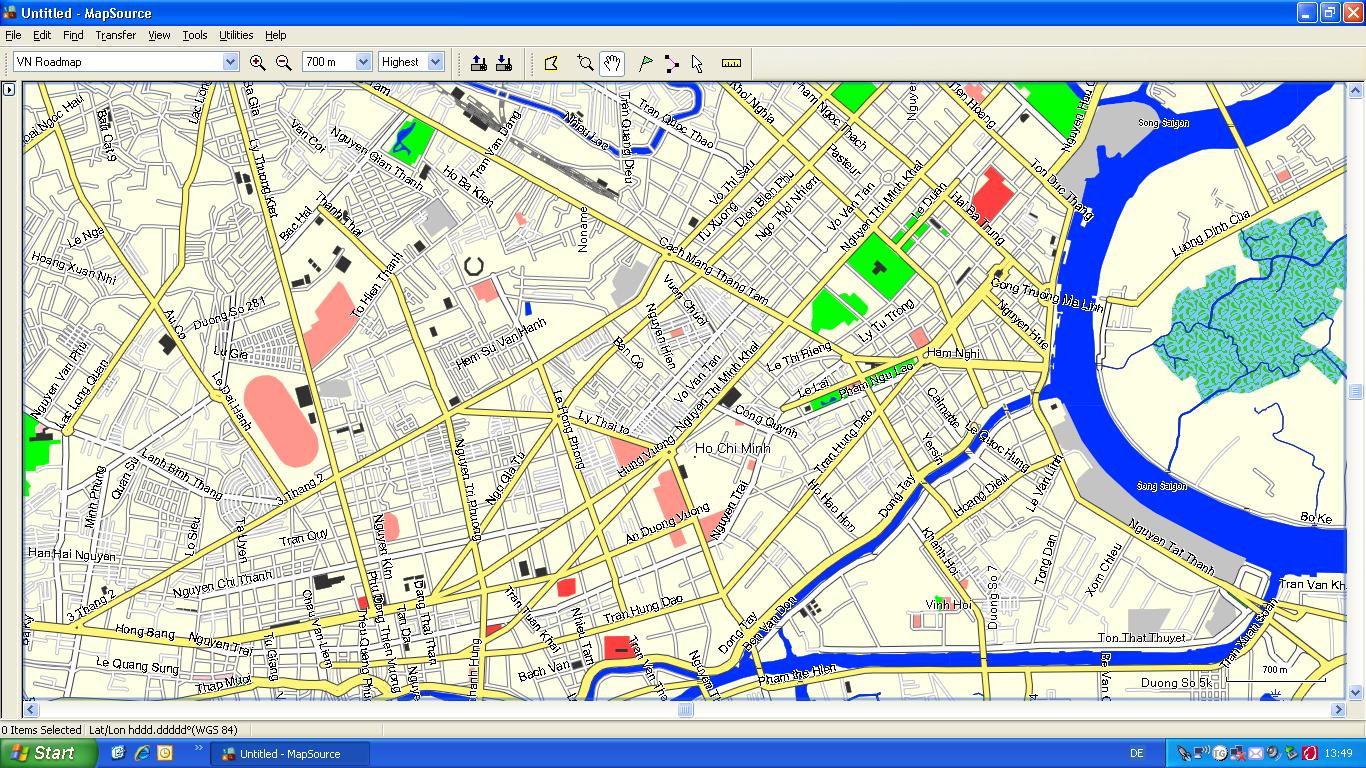Click Send to Device icon
The width and height of the screenshot is (1366, 768).
pos(479,62)
